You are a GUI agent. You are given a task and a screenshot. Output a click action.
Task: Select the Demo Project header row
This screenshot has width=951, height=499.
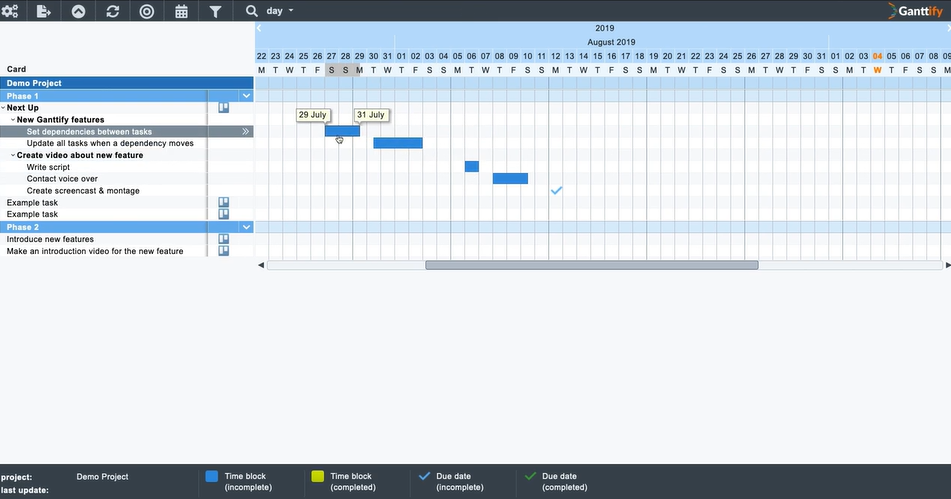click(x=127, y=83)
